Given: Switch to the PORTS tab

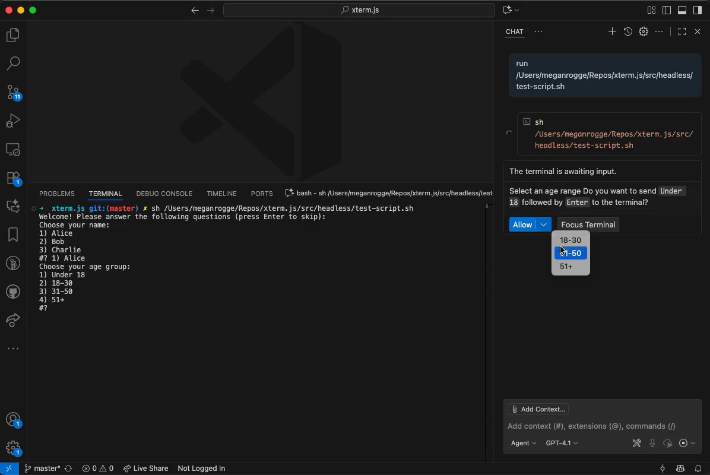Looking at the screenshot, I should pyautogui.click(x=262, y=193).
